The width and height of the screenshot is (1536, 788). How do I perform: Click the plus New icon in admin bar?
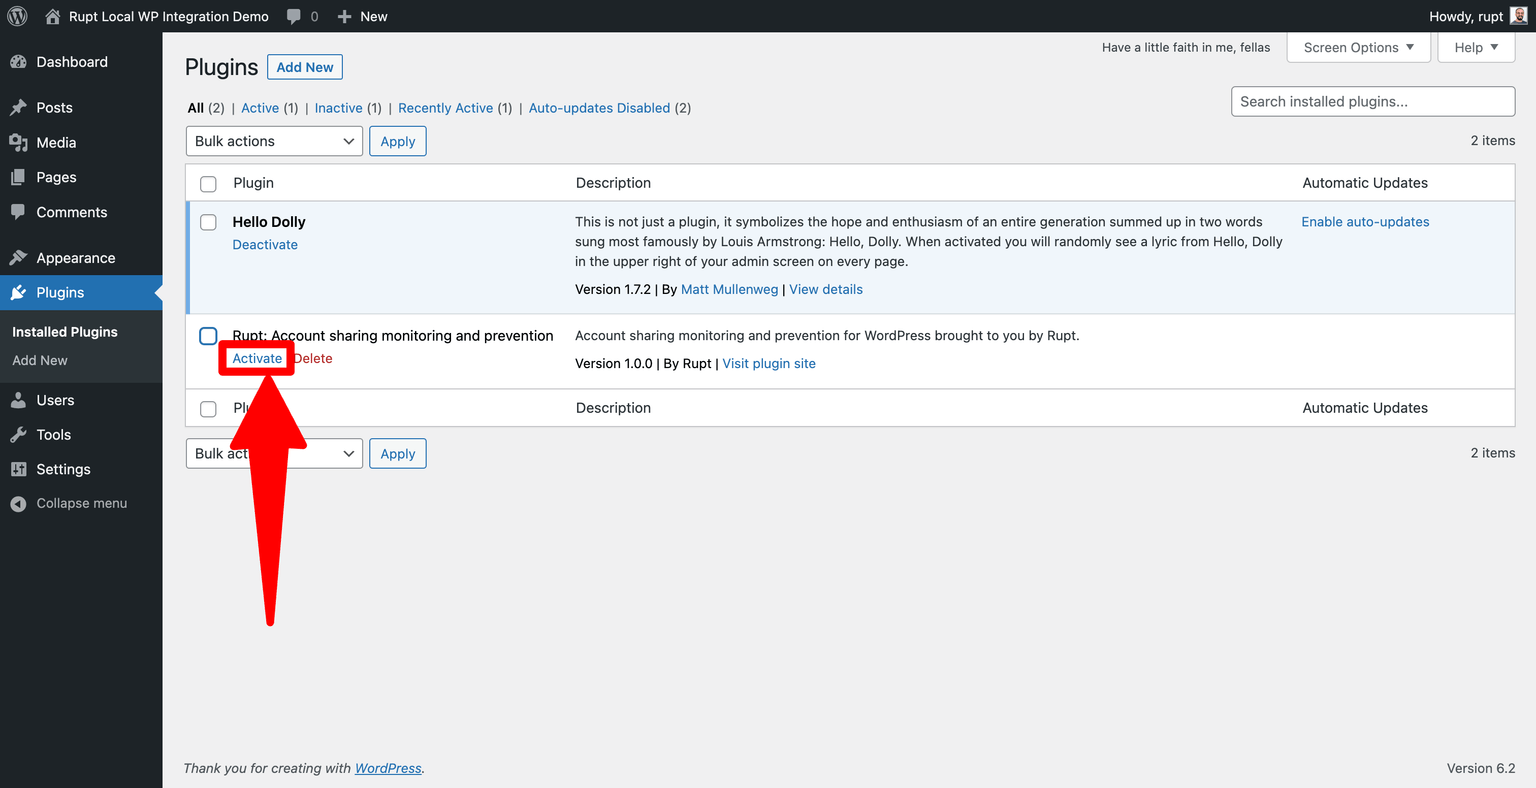click(345, 17)
